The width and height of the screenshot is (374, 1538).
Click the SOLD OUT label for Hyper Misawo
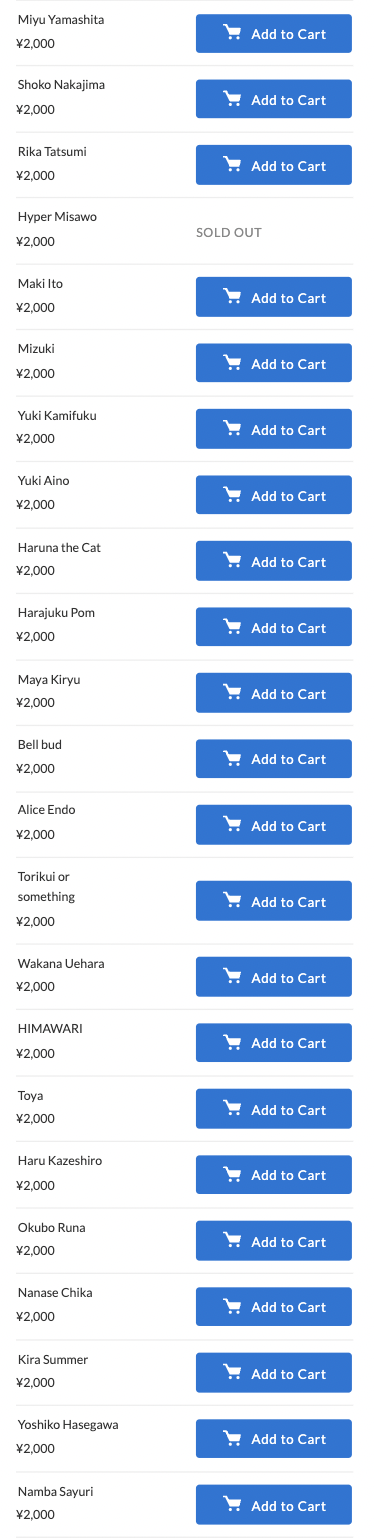click(x=229, y=233)
